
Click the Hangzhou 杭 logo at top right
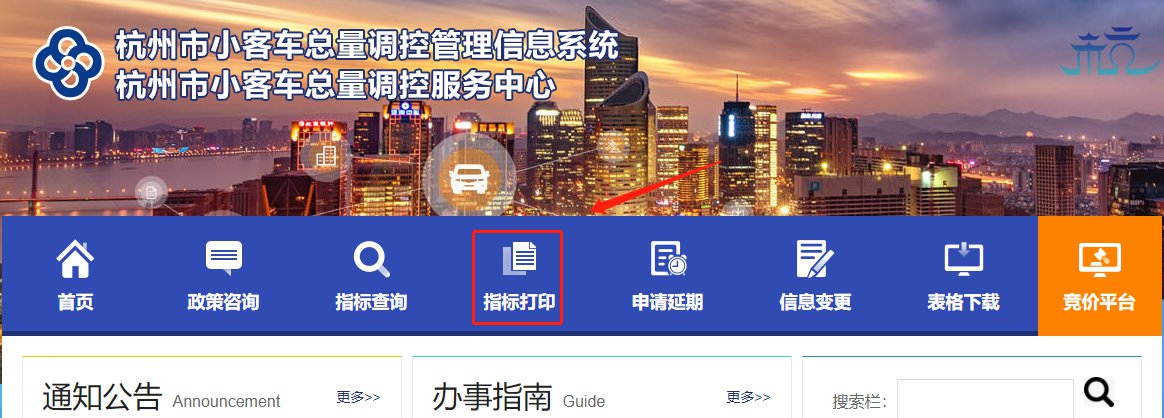1109,50
